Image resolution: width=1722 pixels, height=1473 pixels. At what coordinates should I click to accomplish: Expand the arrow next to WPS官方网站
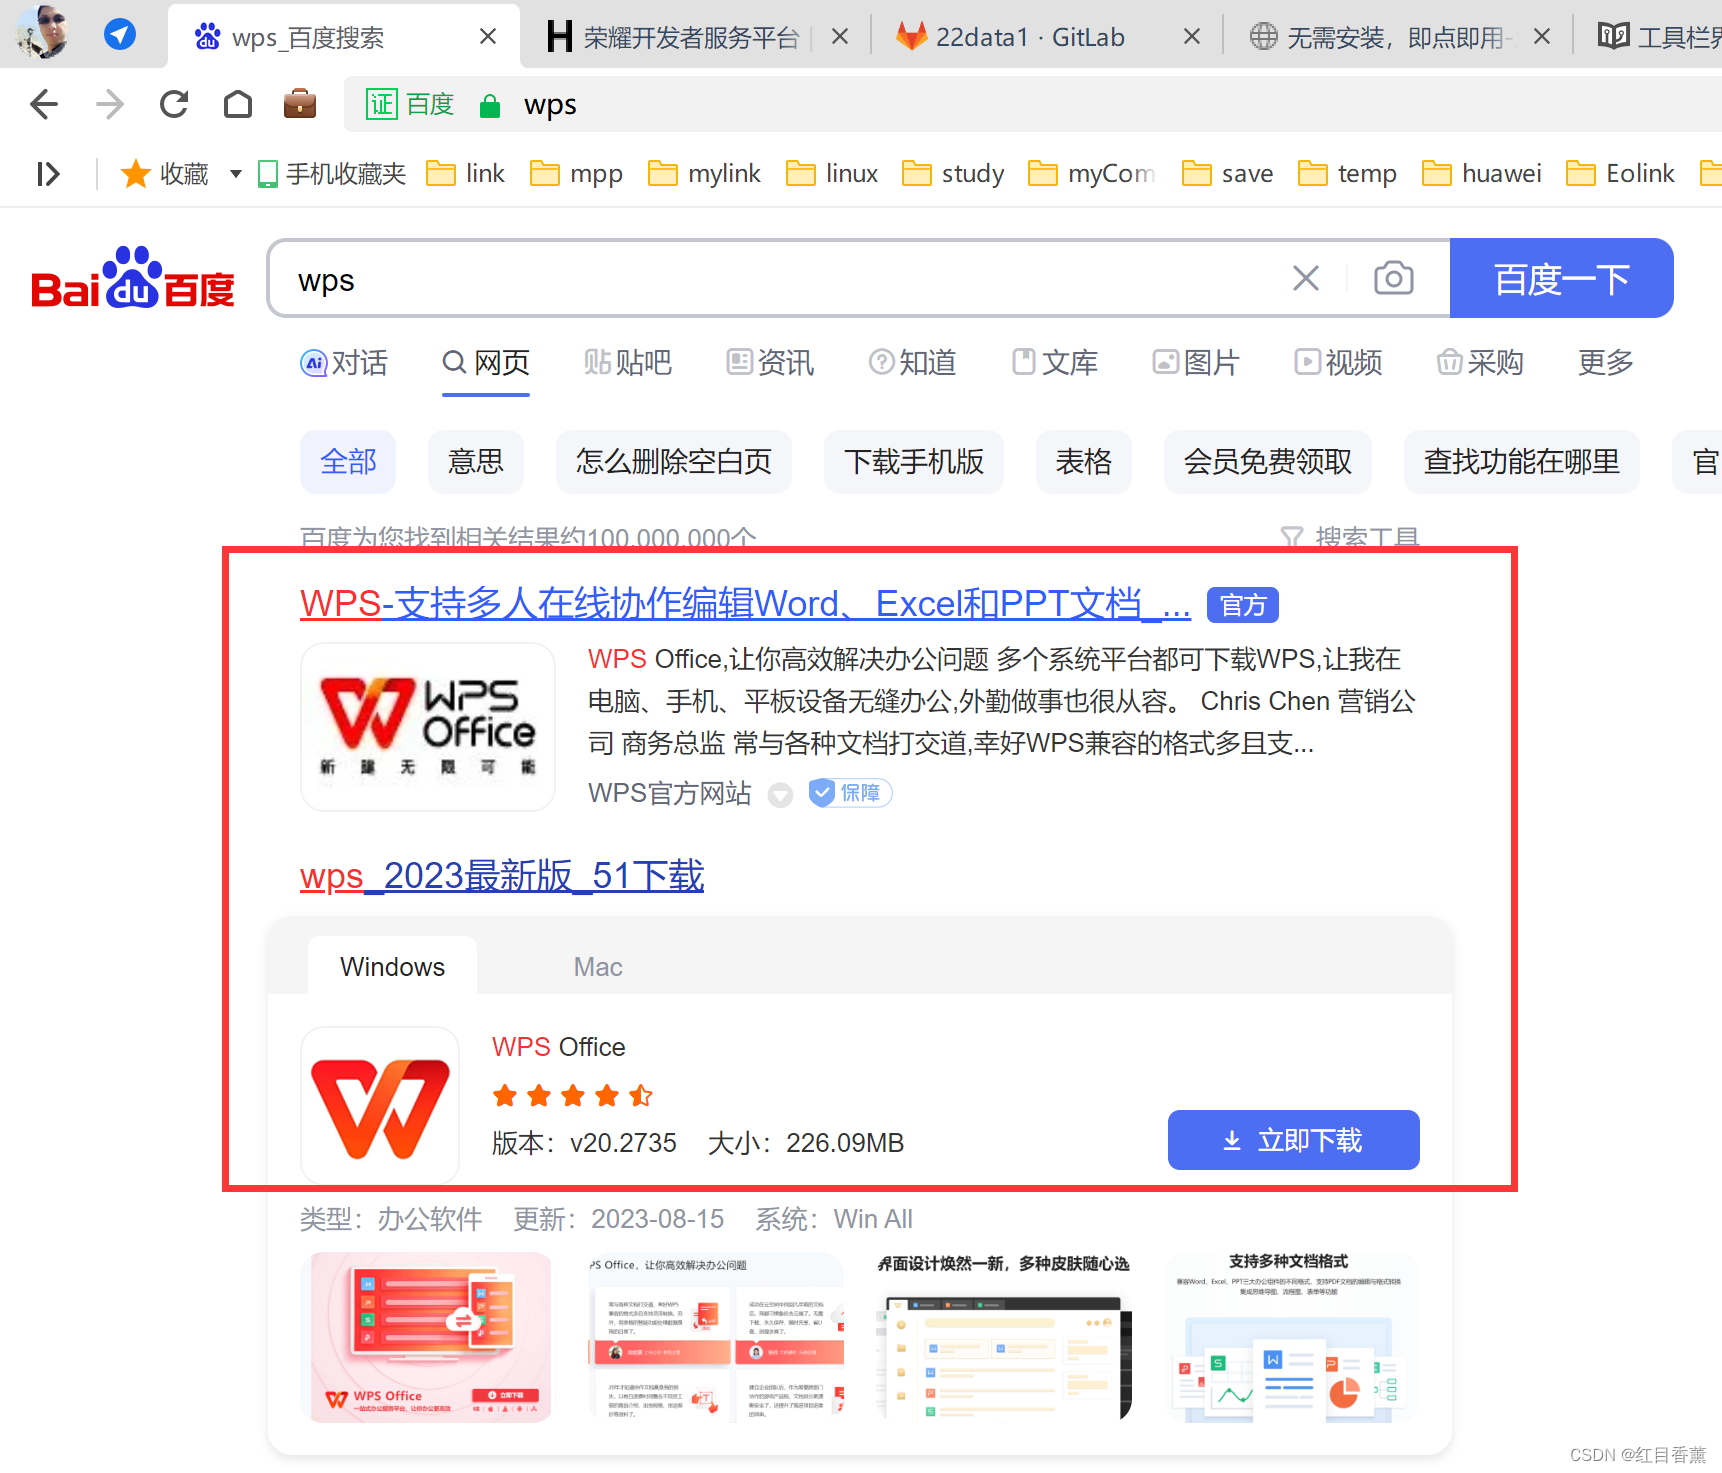pos(780,795)
